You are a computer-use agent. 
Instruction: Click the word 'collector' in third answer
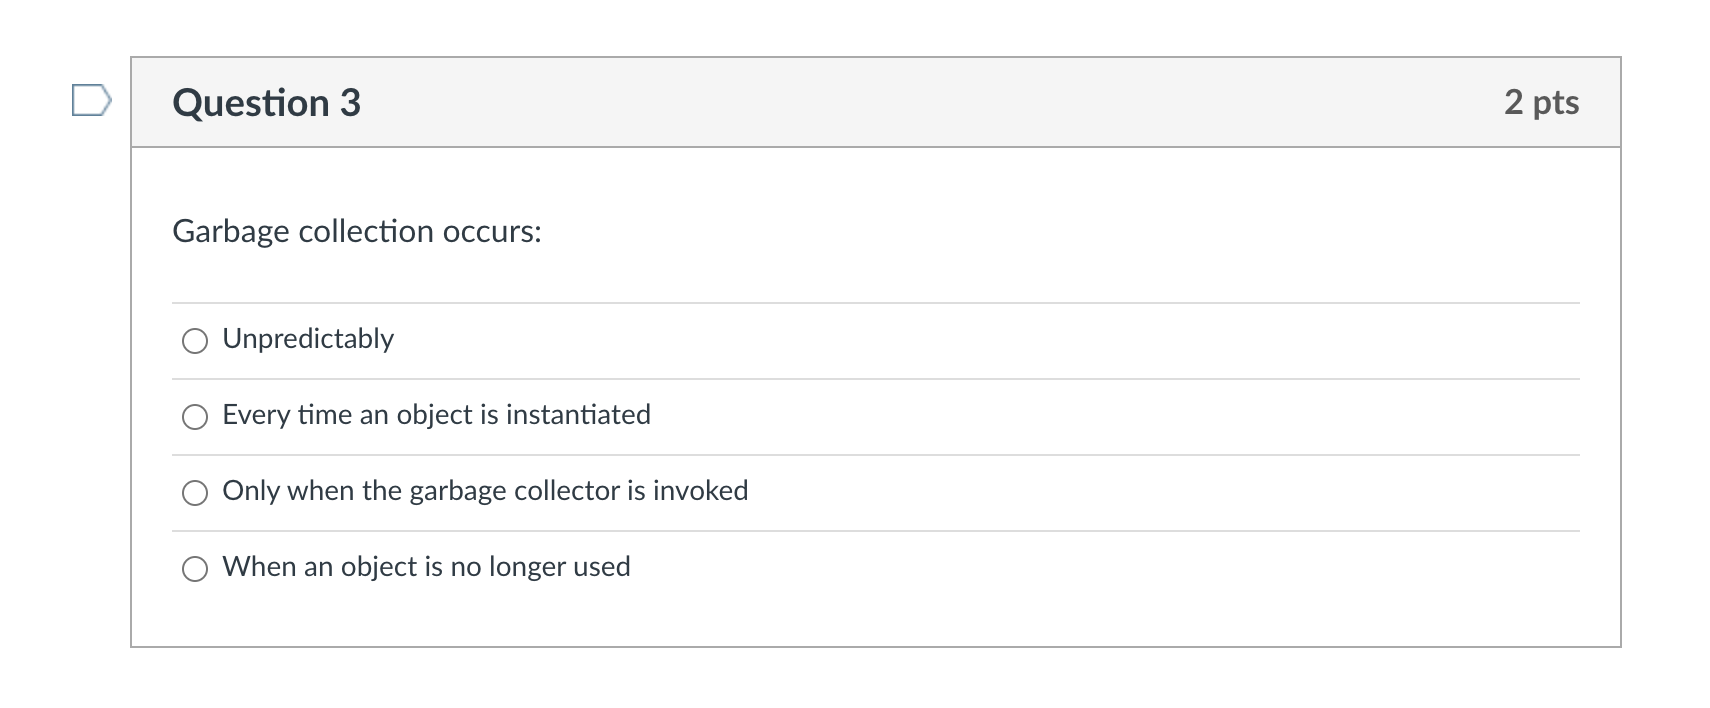(567, 491)
